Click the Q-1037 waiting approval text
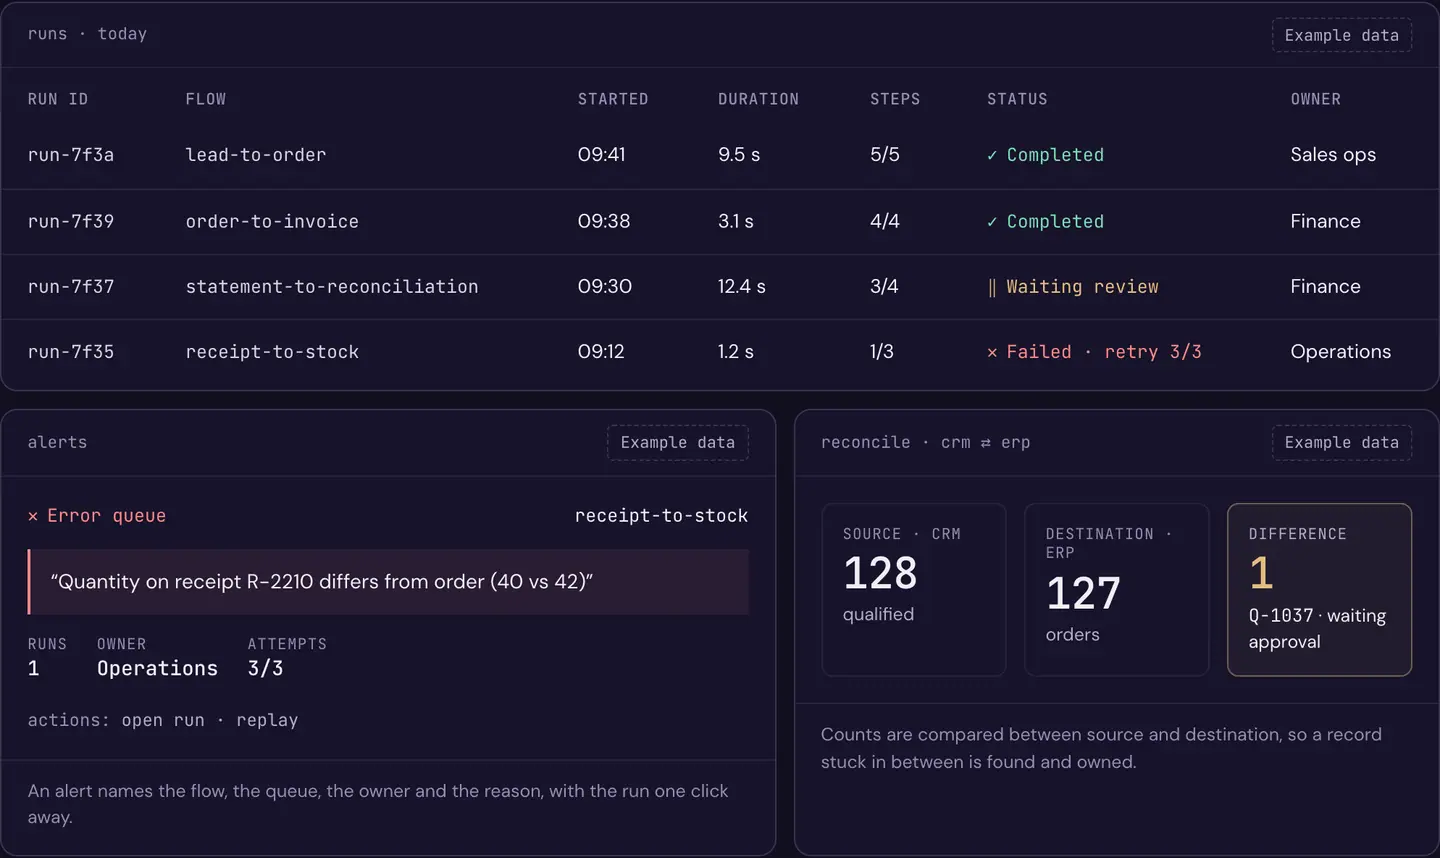This screenshot has width=1440, height=858. [x=1317, y=629]
